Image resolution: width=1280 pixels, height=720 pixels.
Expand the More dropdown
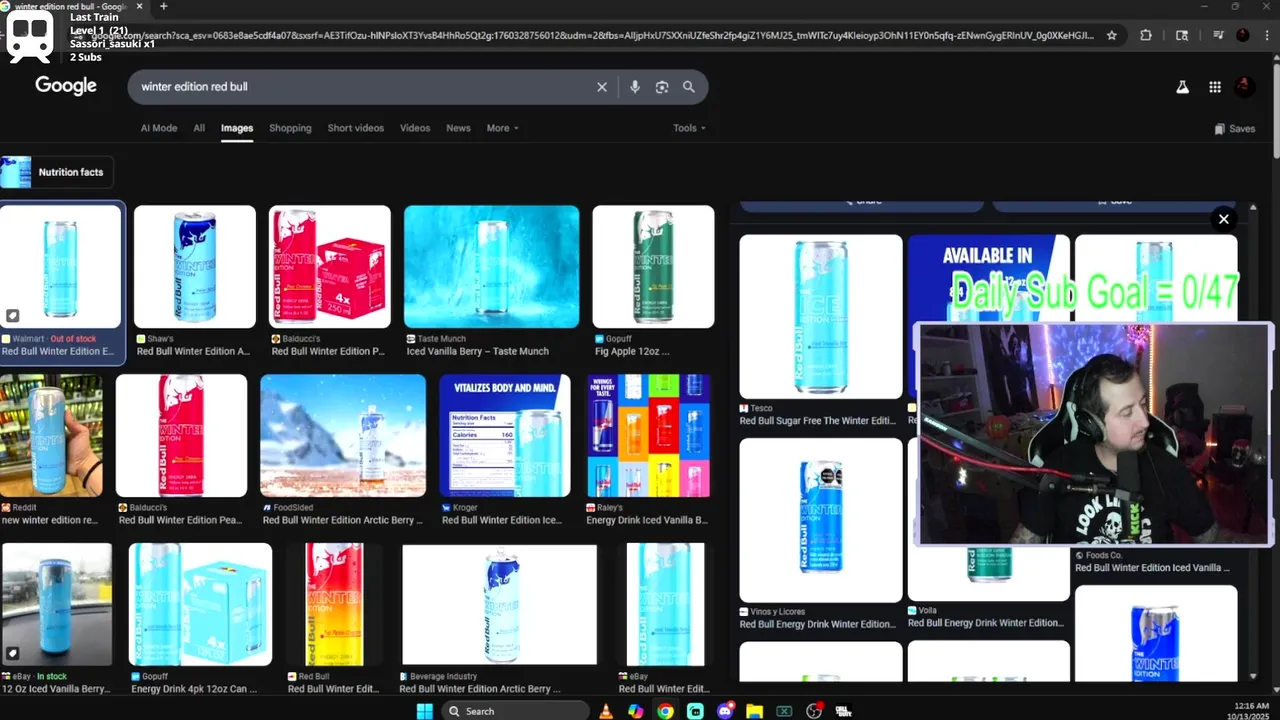coord(503,128)
